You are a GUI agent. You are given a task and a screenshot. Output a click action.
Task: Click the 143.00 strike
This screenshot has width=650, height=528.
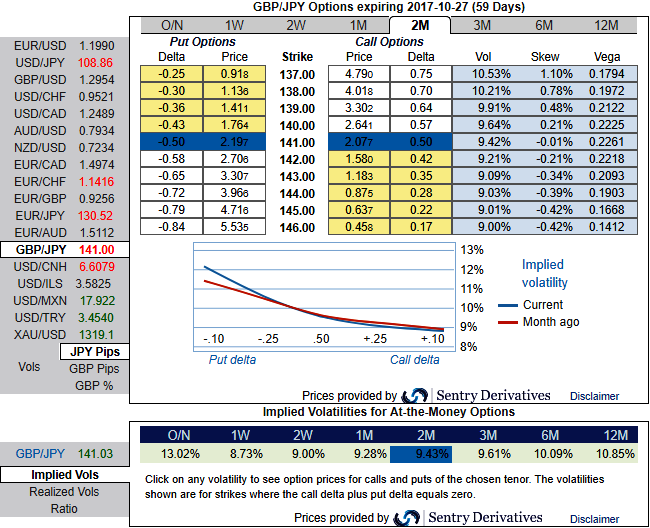(297, 177)
